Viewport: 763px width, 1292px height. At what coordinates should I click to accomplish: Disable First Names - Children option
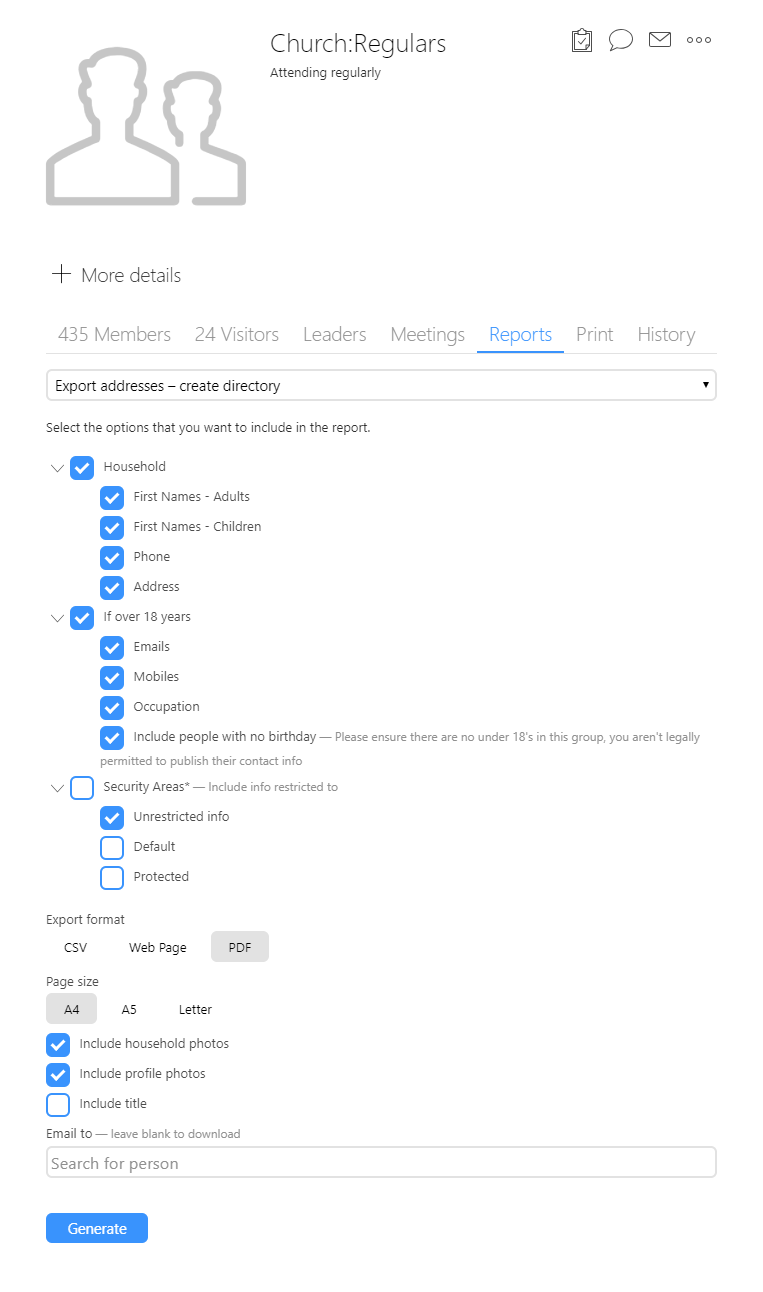coord(112,527)
